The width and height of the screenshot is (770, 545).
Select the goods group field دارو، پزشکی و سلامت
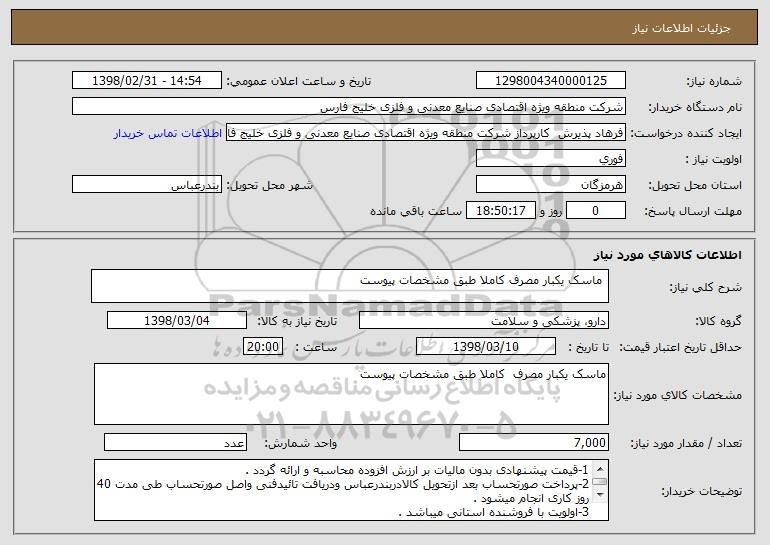pyautogui.click(x=484, y=321)
